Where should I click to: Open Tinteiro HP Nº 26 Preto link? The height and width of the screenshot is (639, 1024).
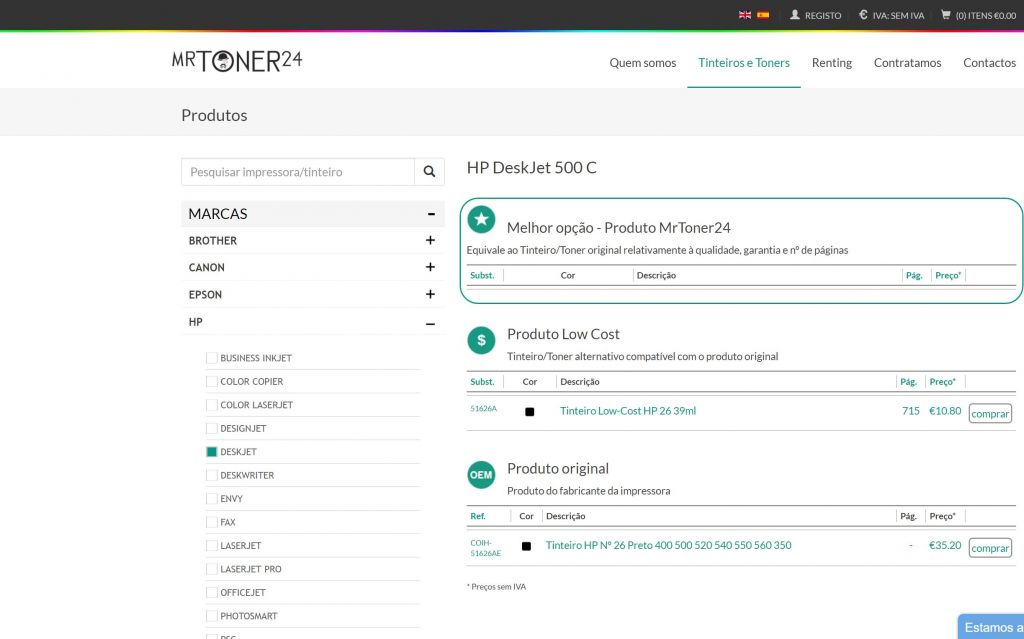pyautogui.click(x=668, y=546)
